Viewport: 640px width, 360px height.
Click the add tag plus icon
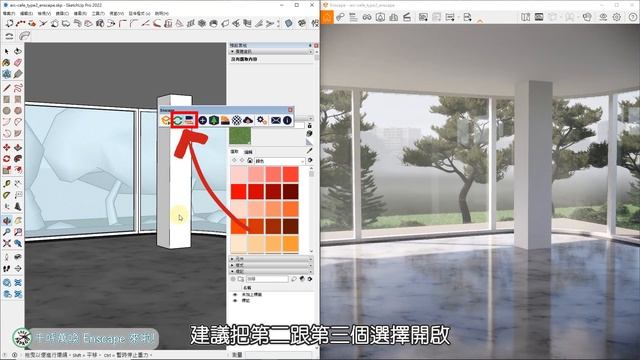coord(233,279)
